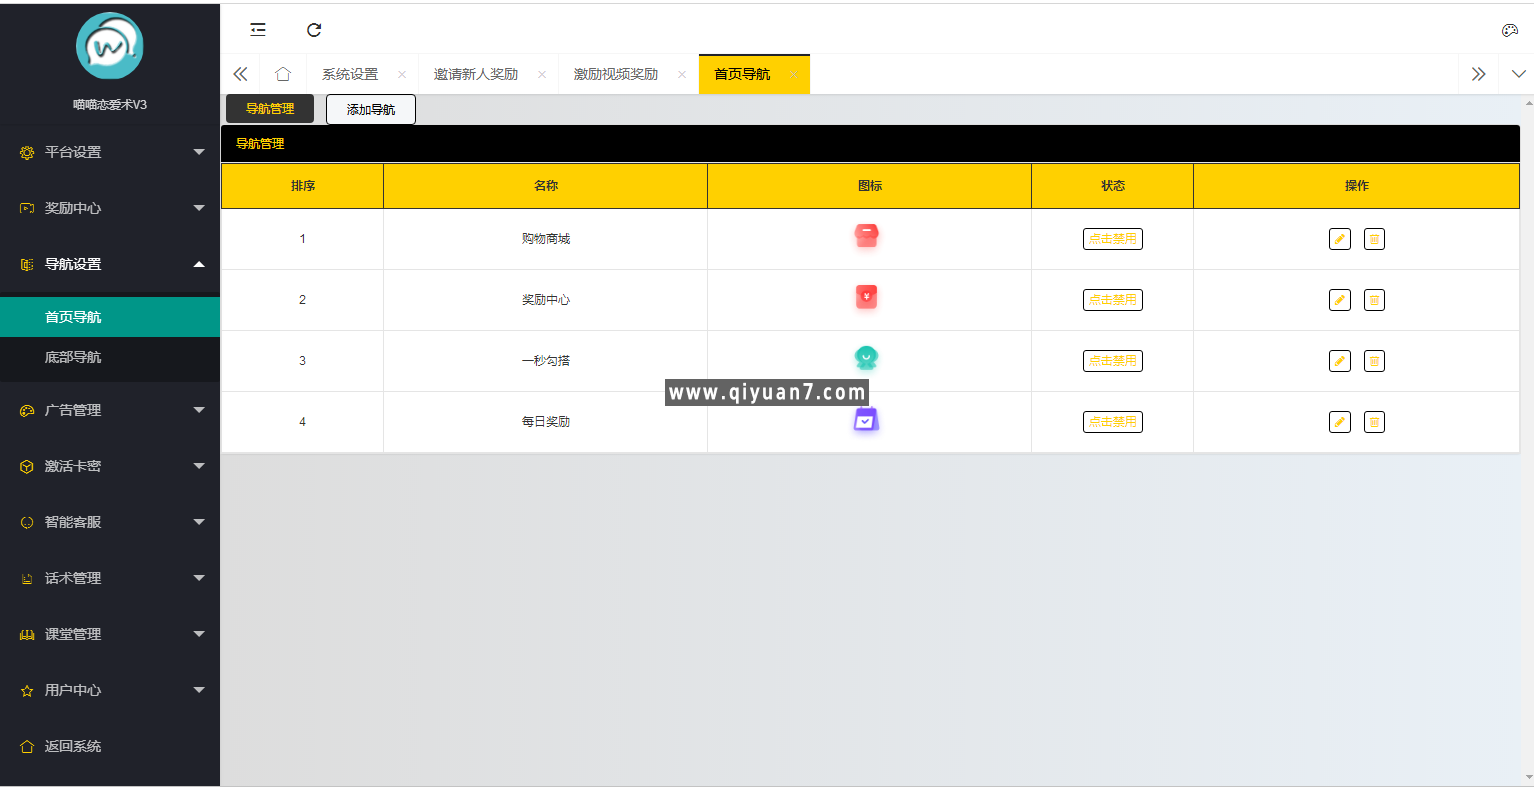This screenshot has height=787, width=1534.
Task: Expand the 平台设置 sidebar menu
Action: tap(110, 152)
